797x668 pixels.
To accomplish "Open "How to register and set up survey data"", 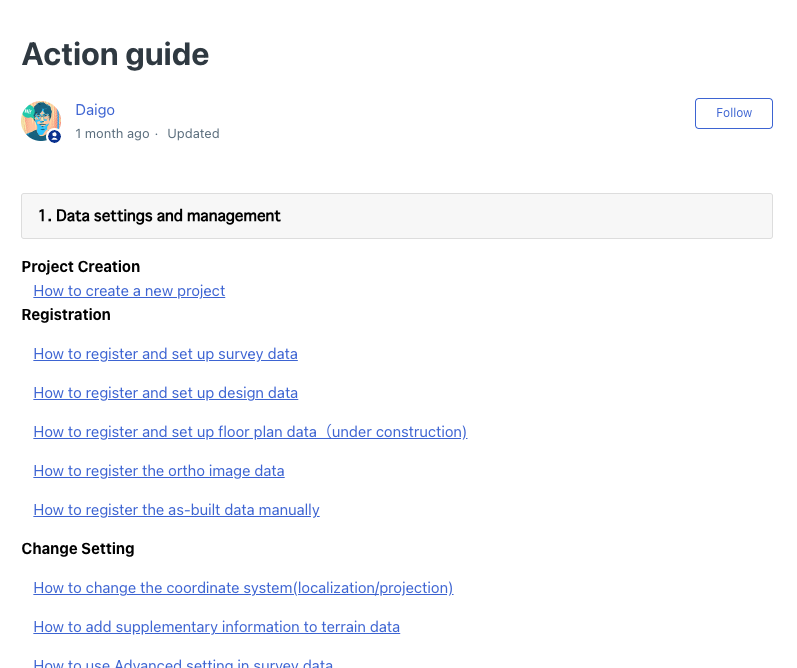I will coord(165,354).
